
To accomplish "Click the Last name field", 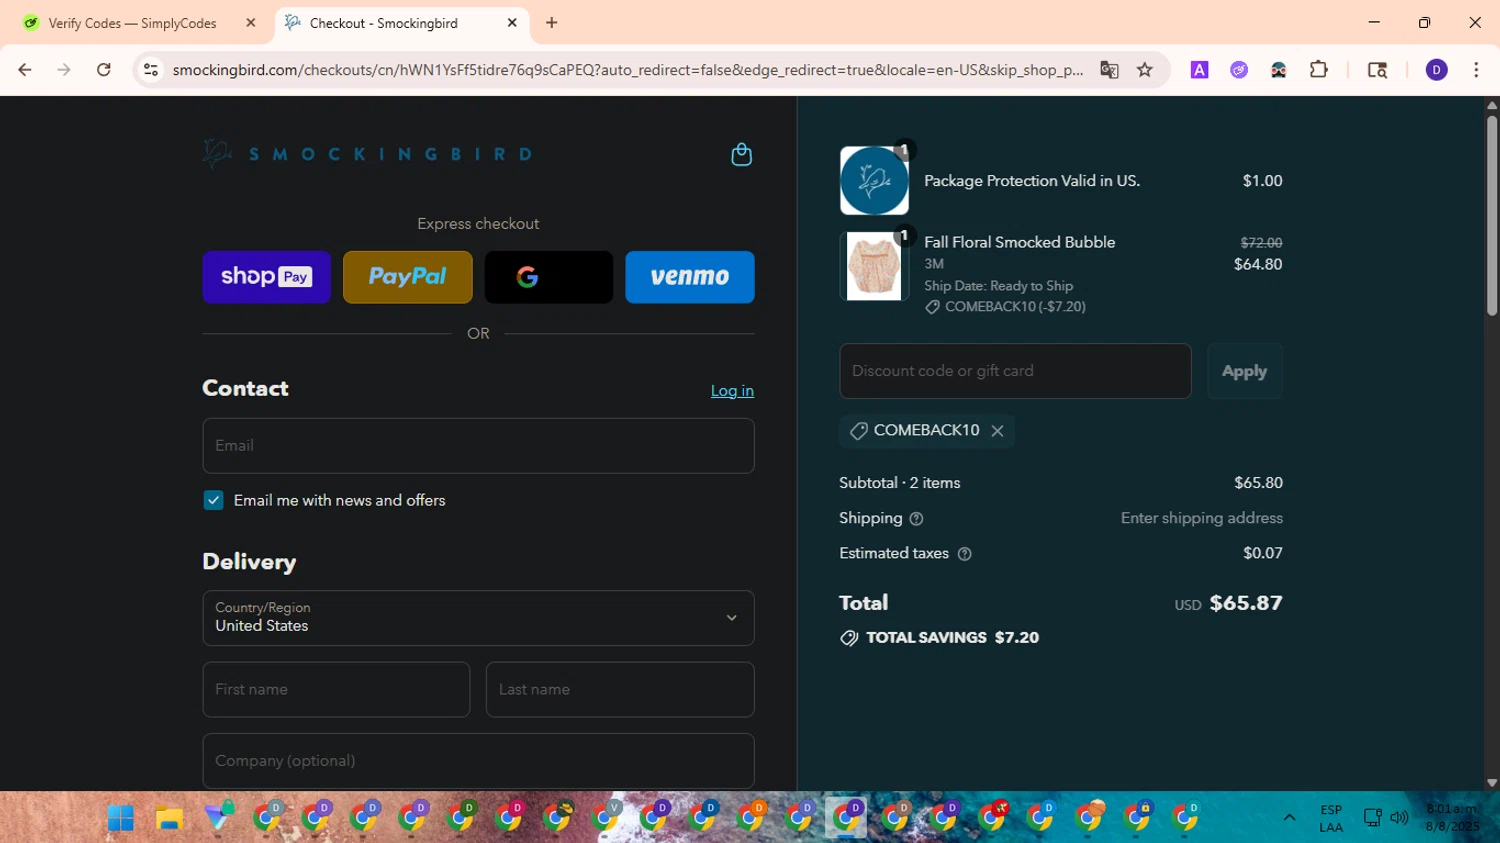I will 620,689.
